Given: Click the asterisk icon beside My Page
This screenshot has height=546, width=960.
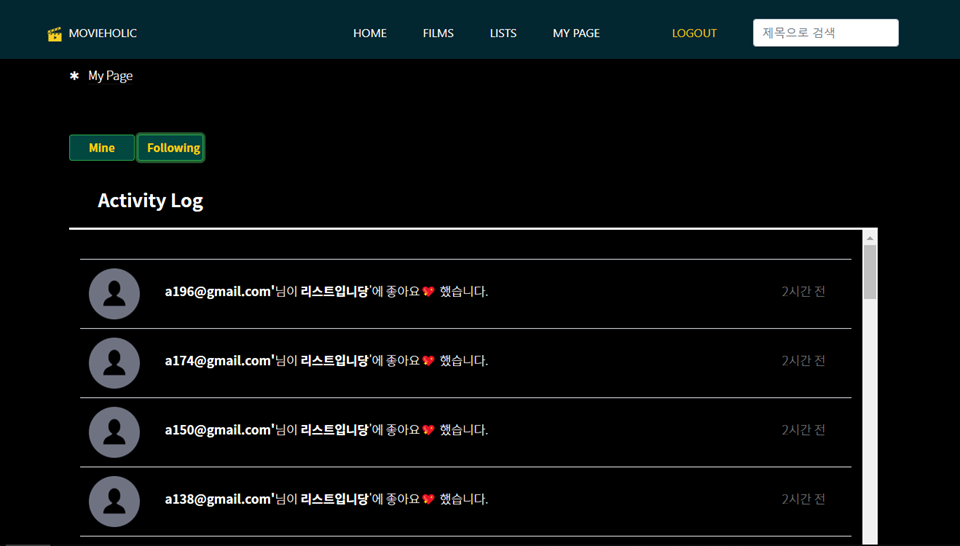Looking at the screenshot, I should [74, 76].
